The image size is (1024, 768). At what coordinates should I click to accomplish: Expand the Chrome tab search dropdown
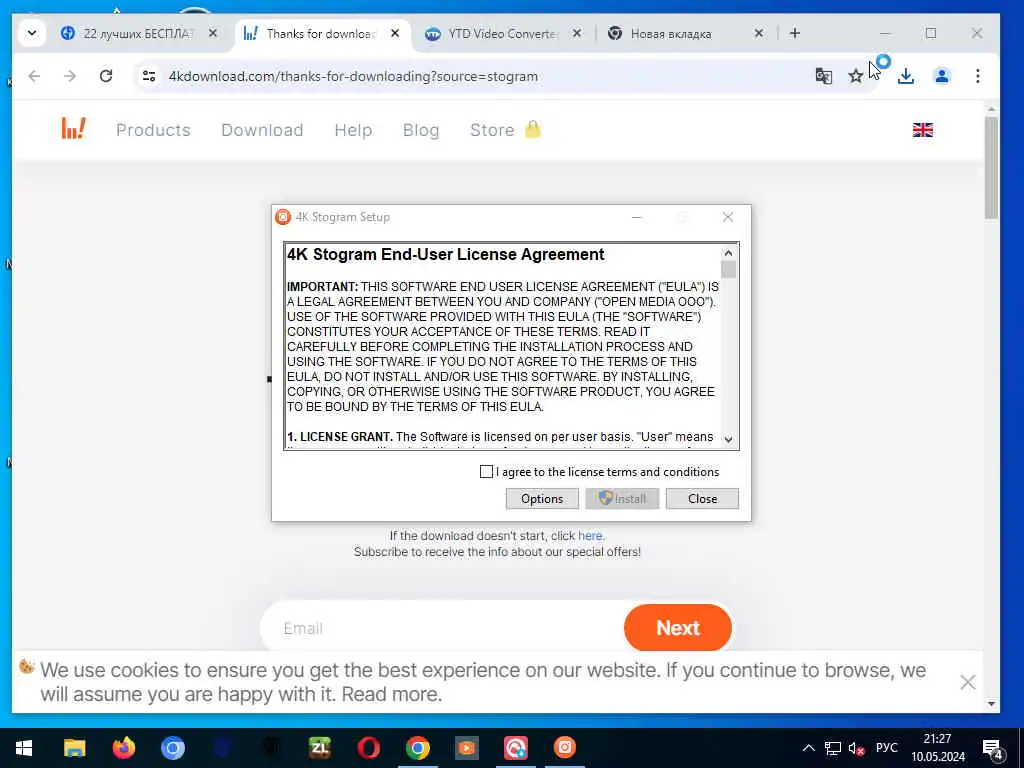(x=31, y=33)
